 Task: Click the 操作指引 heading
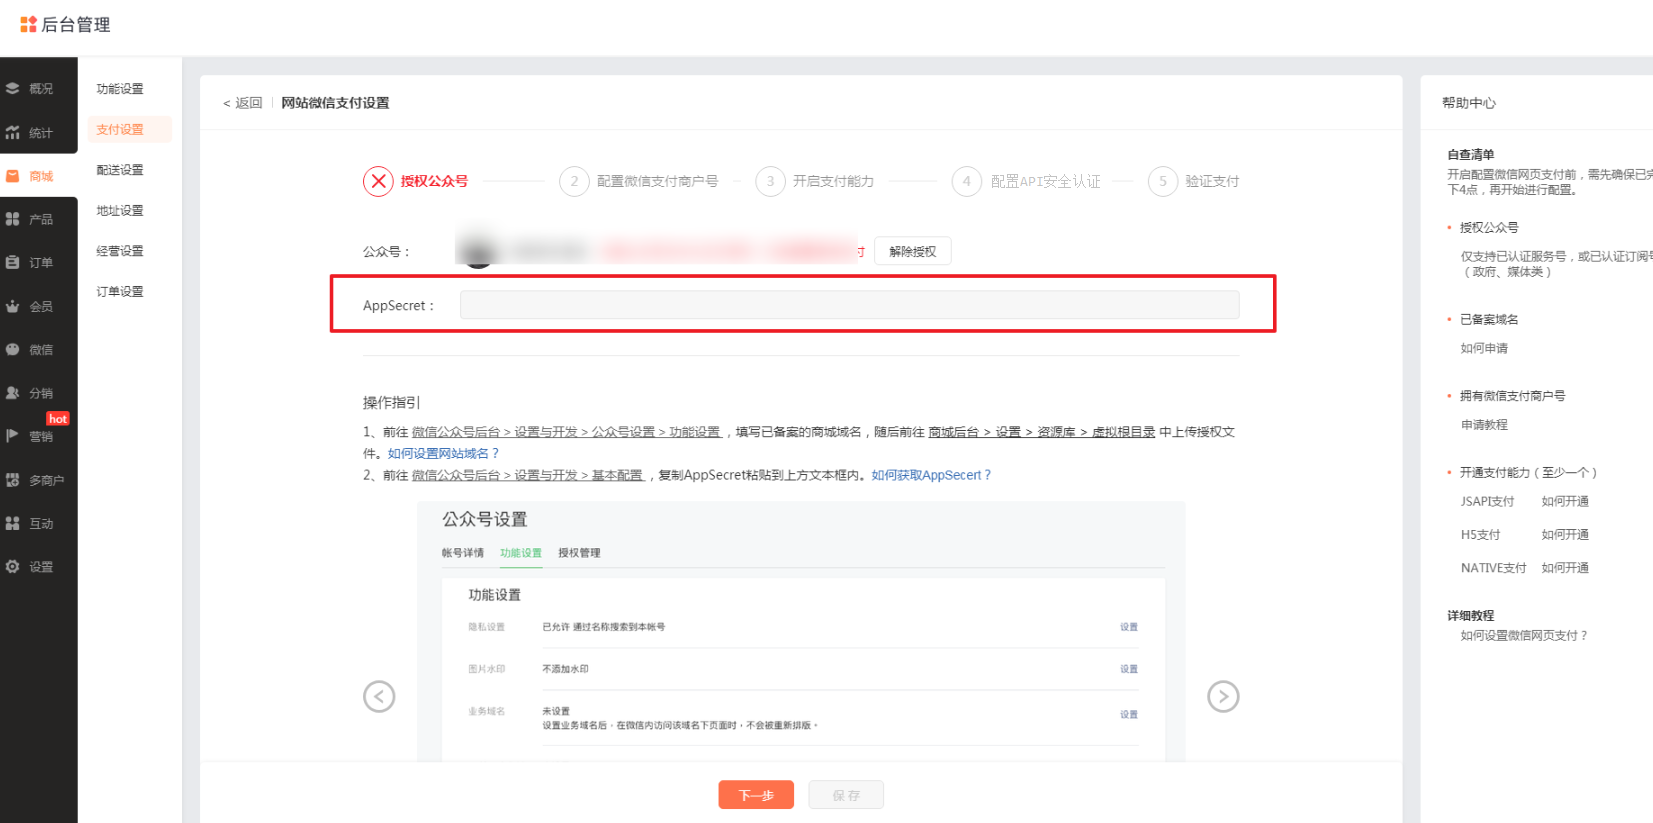391,402
